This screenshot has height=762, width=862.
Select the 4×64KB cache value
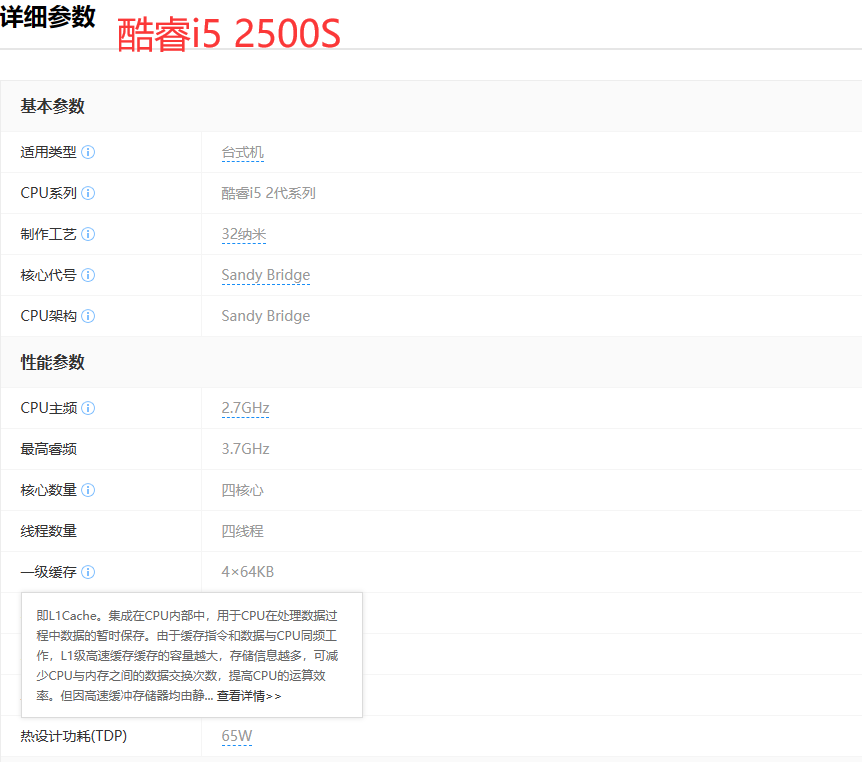click(x=247, y=572)
